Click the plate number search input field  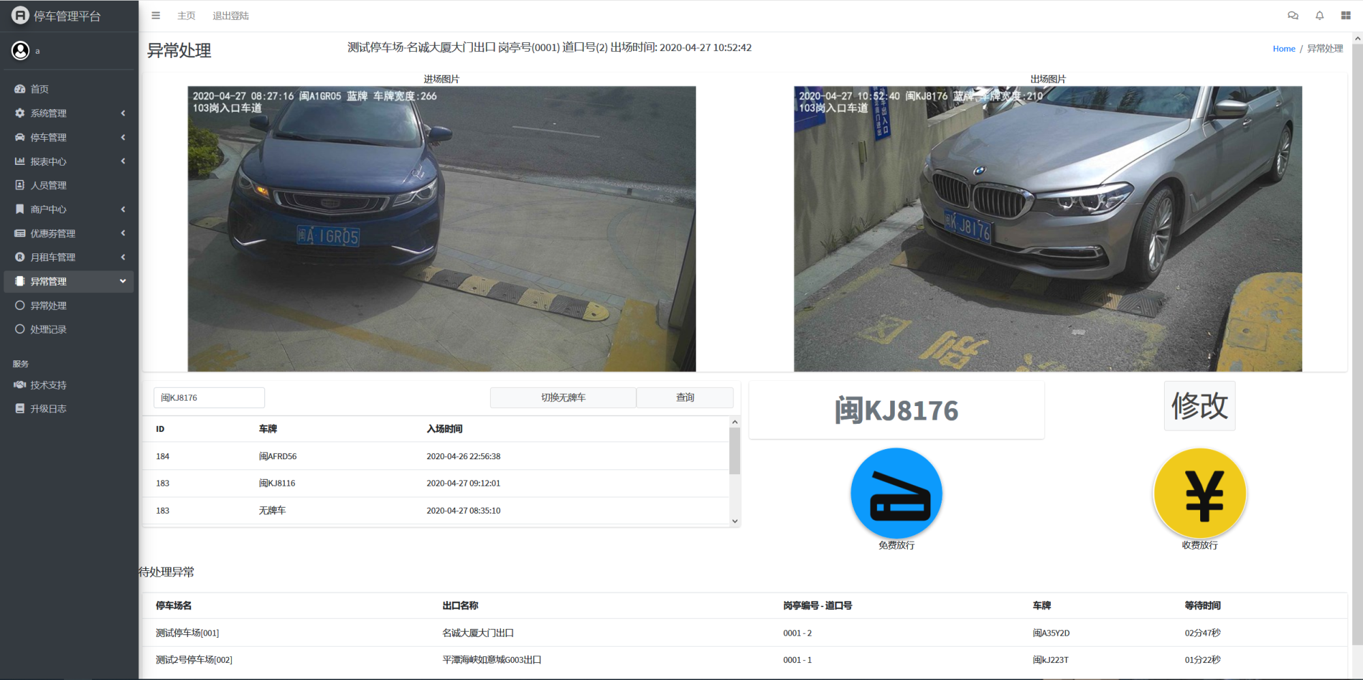(x=209, y=398)
